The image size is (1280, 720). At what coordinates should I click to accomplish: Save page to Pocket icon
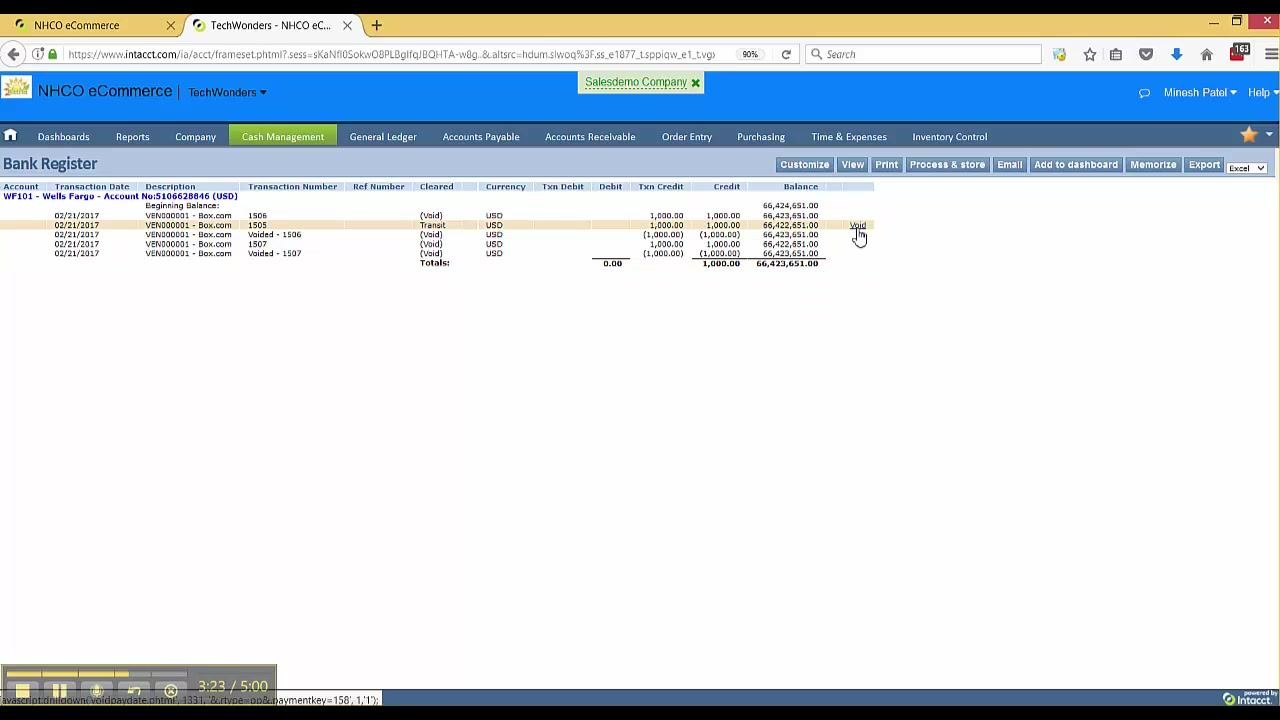[x=1146, y=54]
